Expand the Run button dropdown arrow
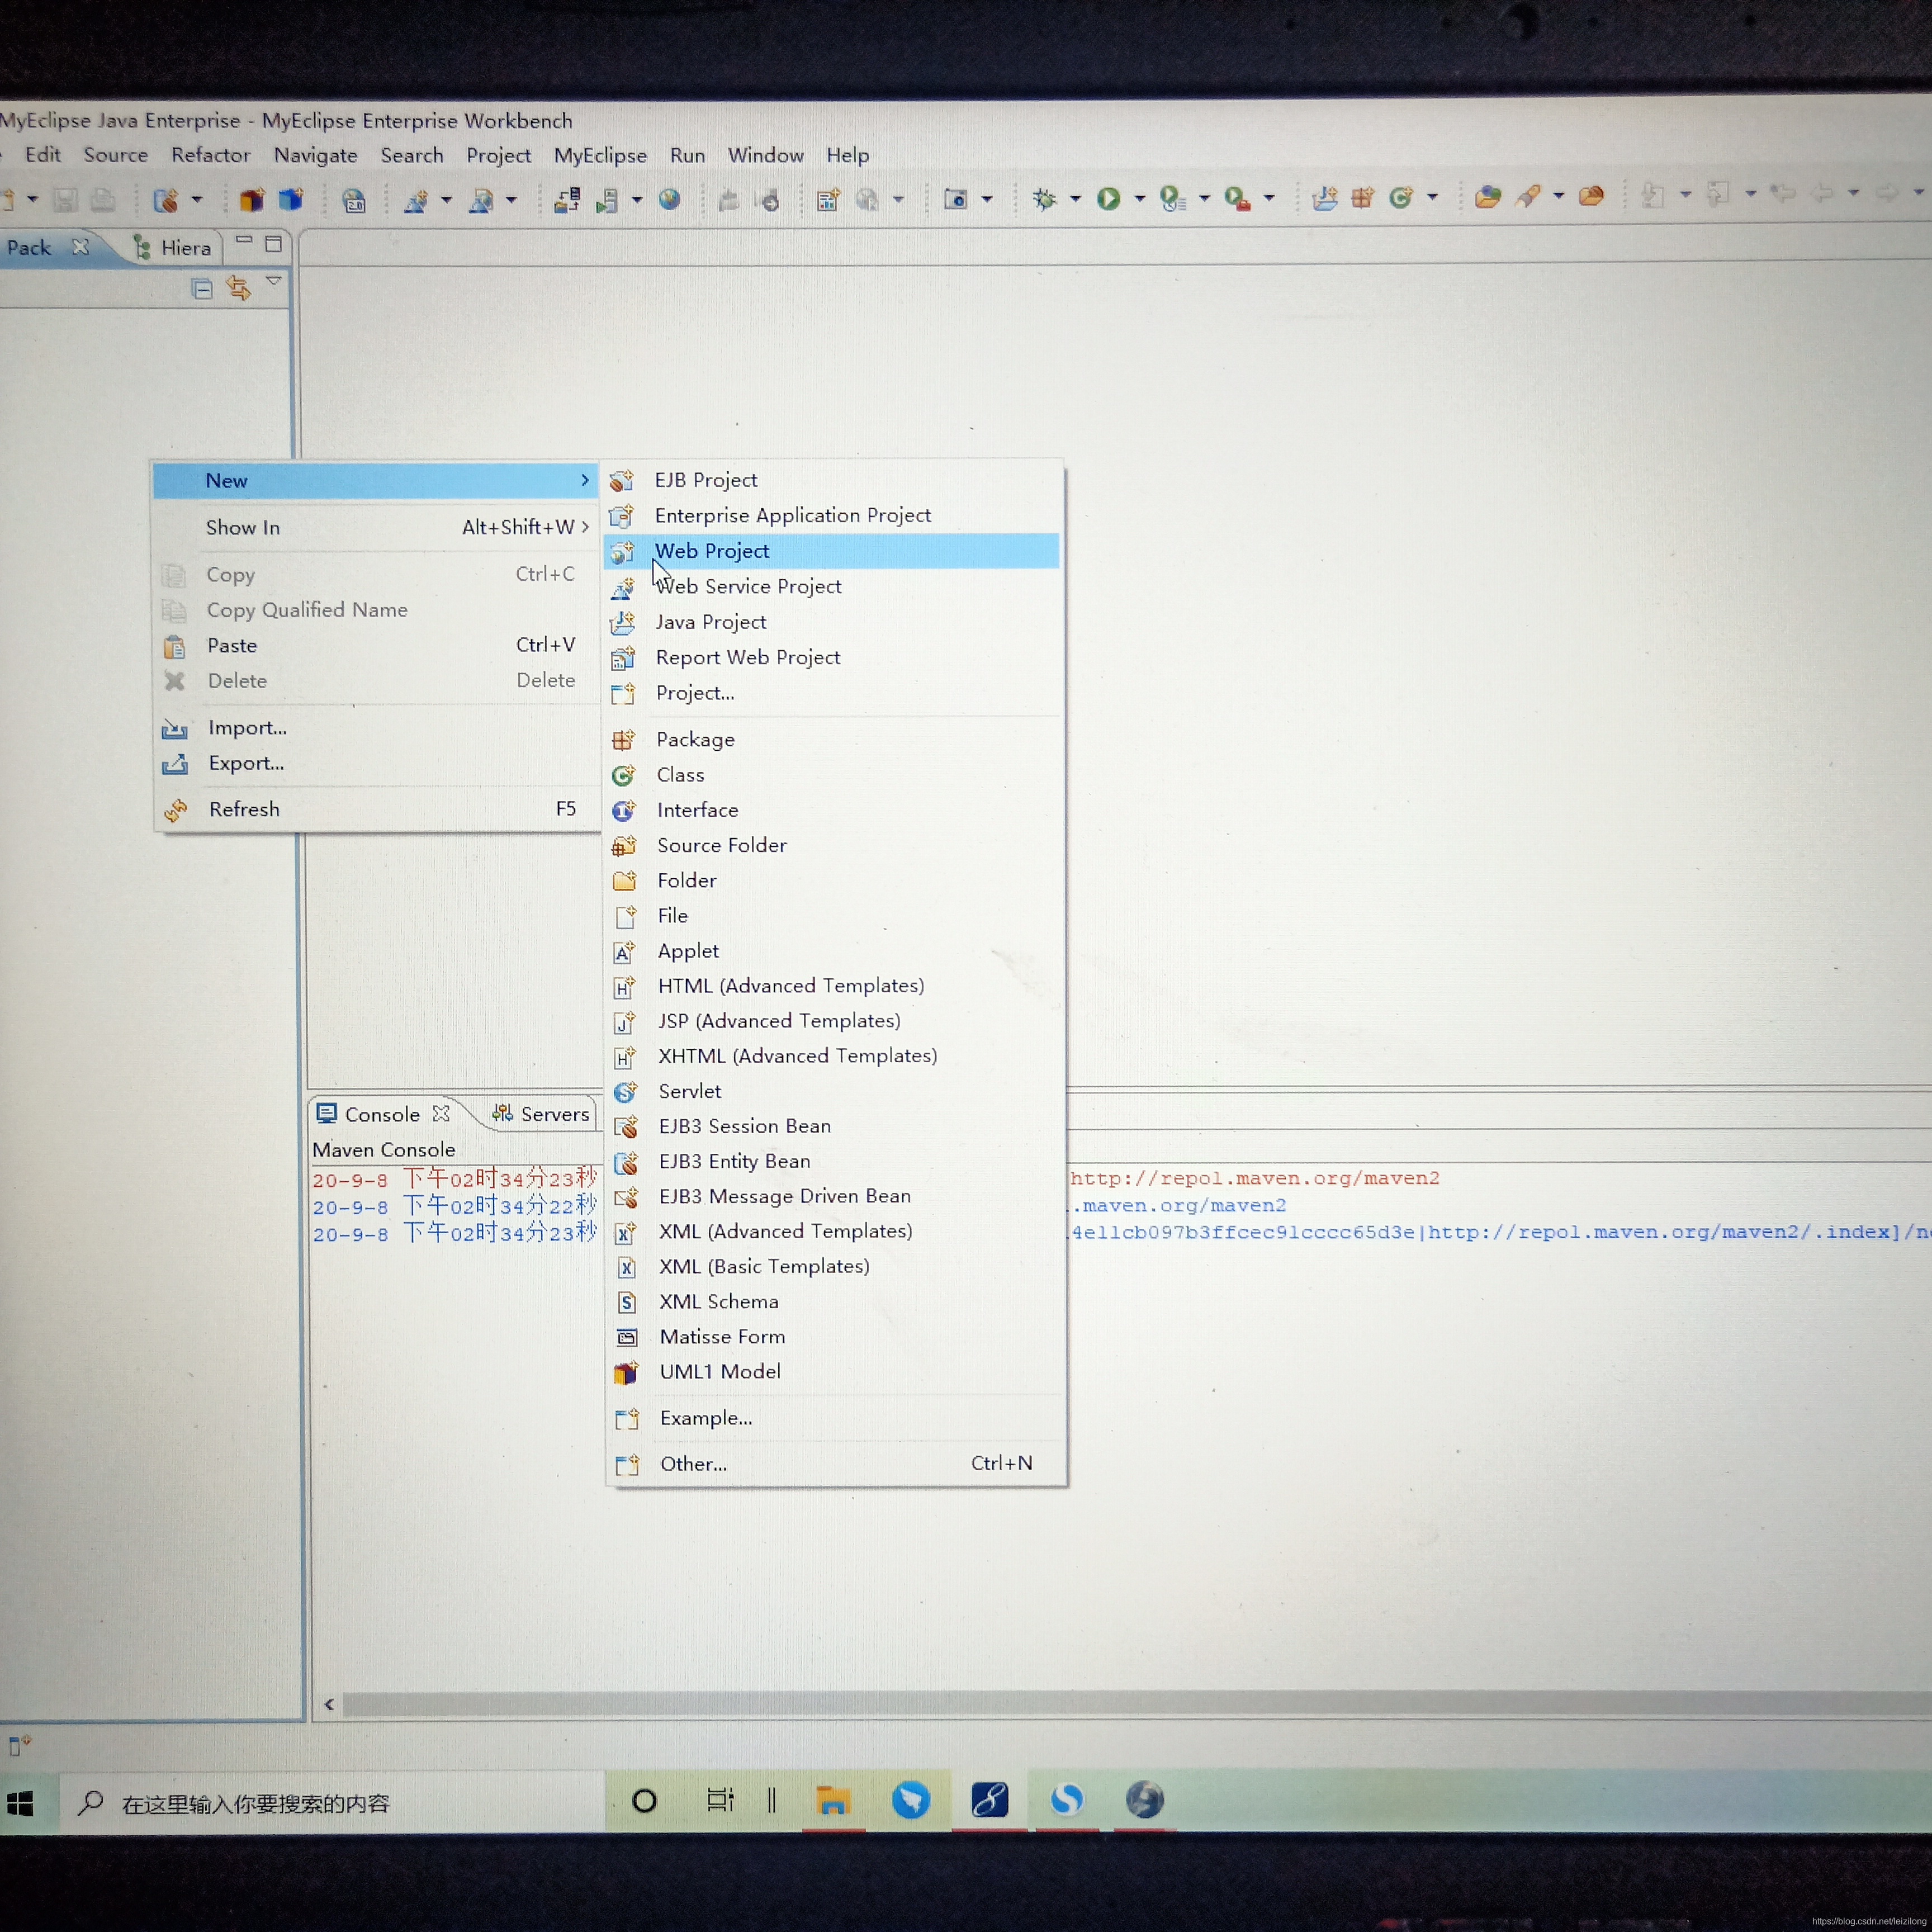This screenshot has width=1932, height=1932. [1139, 199]
